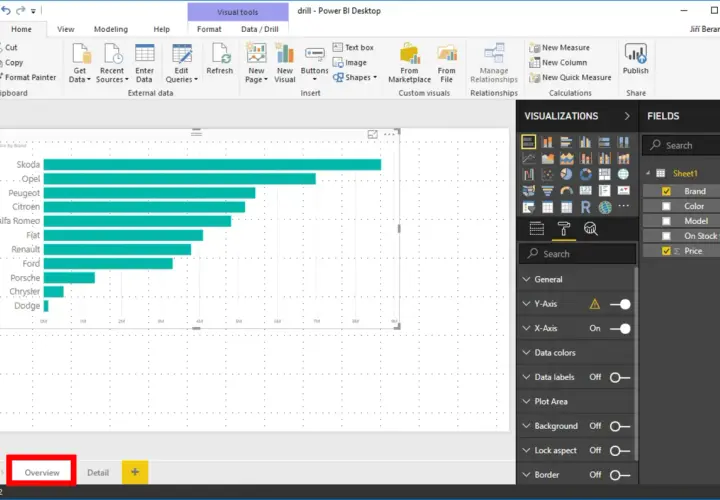The width and height of the screenshot is (720, 500).
Task: Click the Refresh button
Action: (219, 58)
